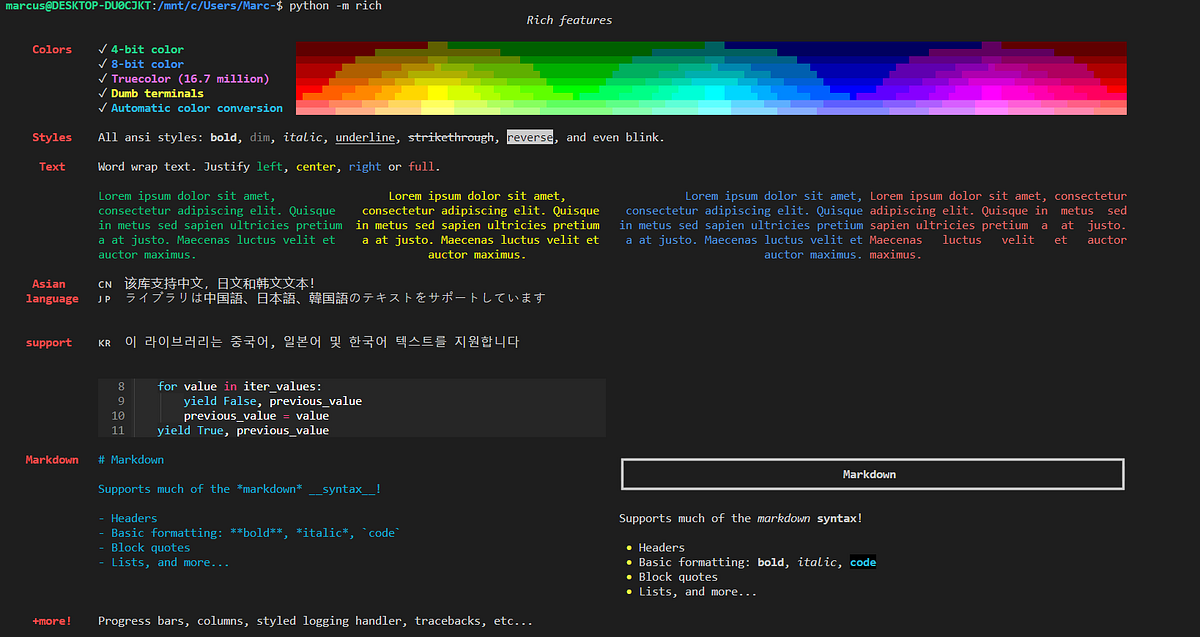Viewport: 1200px width, 637px height.
Task: Click the JP language badge
Action: click(x=105, y=298)
